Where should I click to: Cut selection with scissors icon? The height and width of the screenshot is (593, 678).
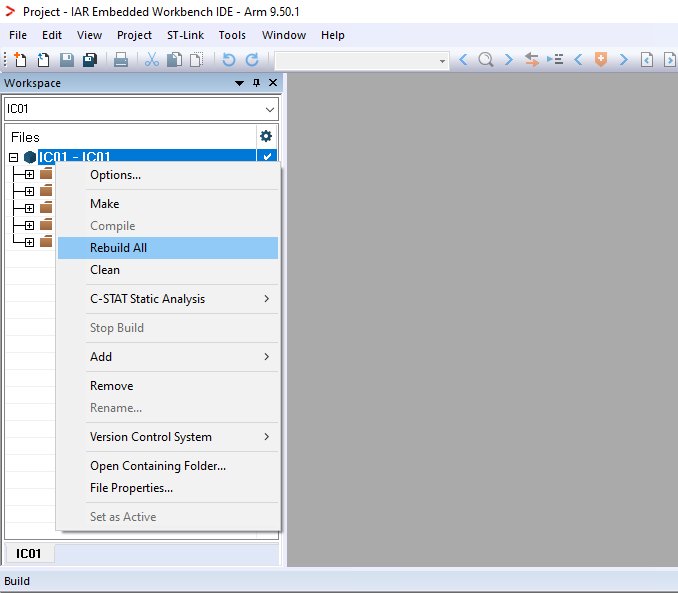(x=151, y=59)
